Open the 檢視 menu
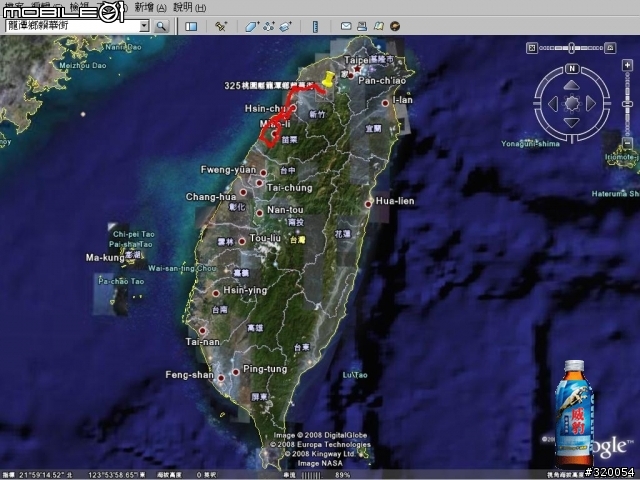640x480 pixels. pos(79,7)
